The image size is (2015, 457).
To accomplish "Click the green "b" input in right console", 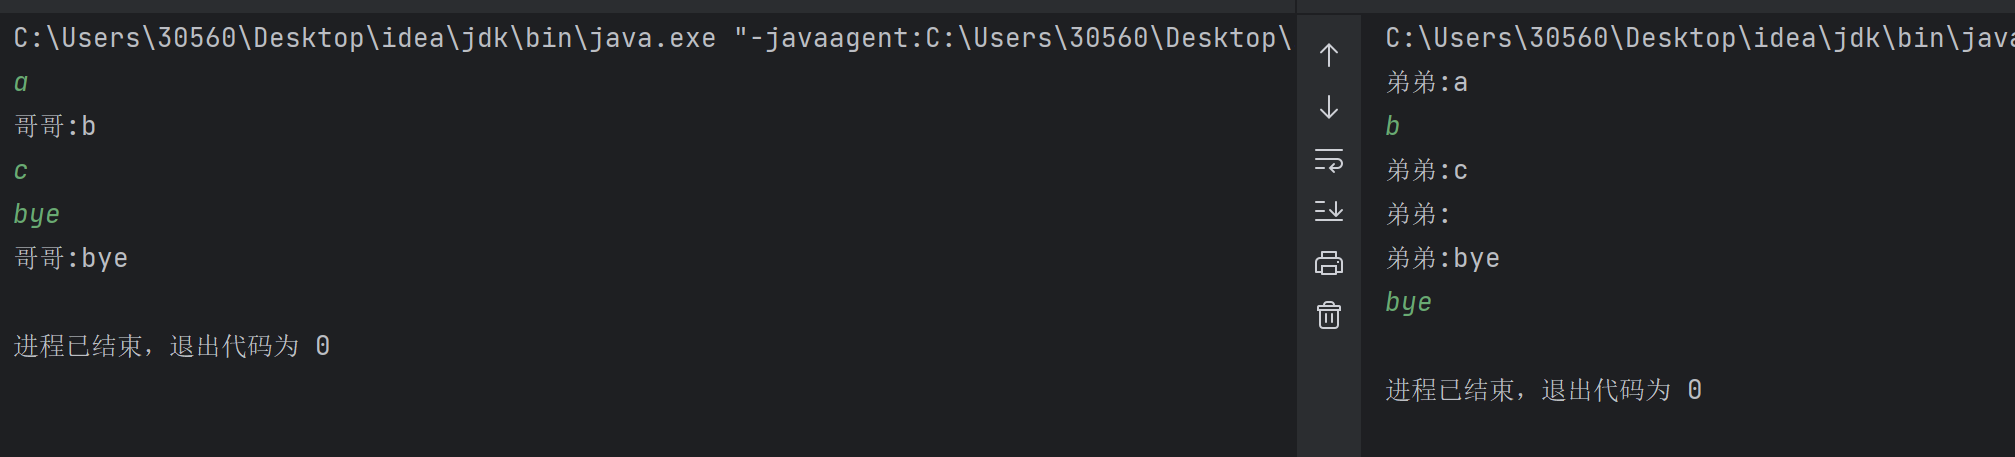I will click(1393, 127).
